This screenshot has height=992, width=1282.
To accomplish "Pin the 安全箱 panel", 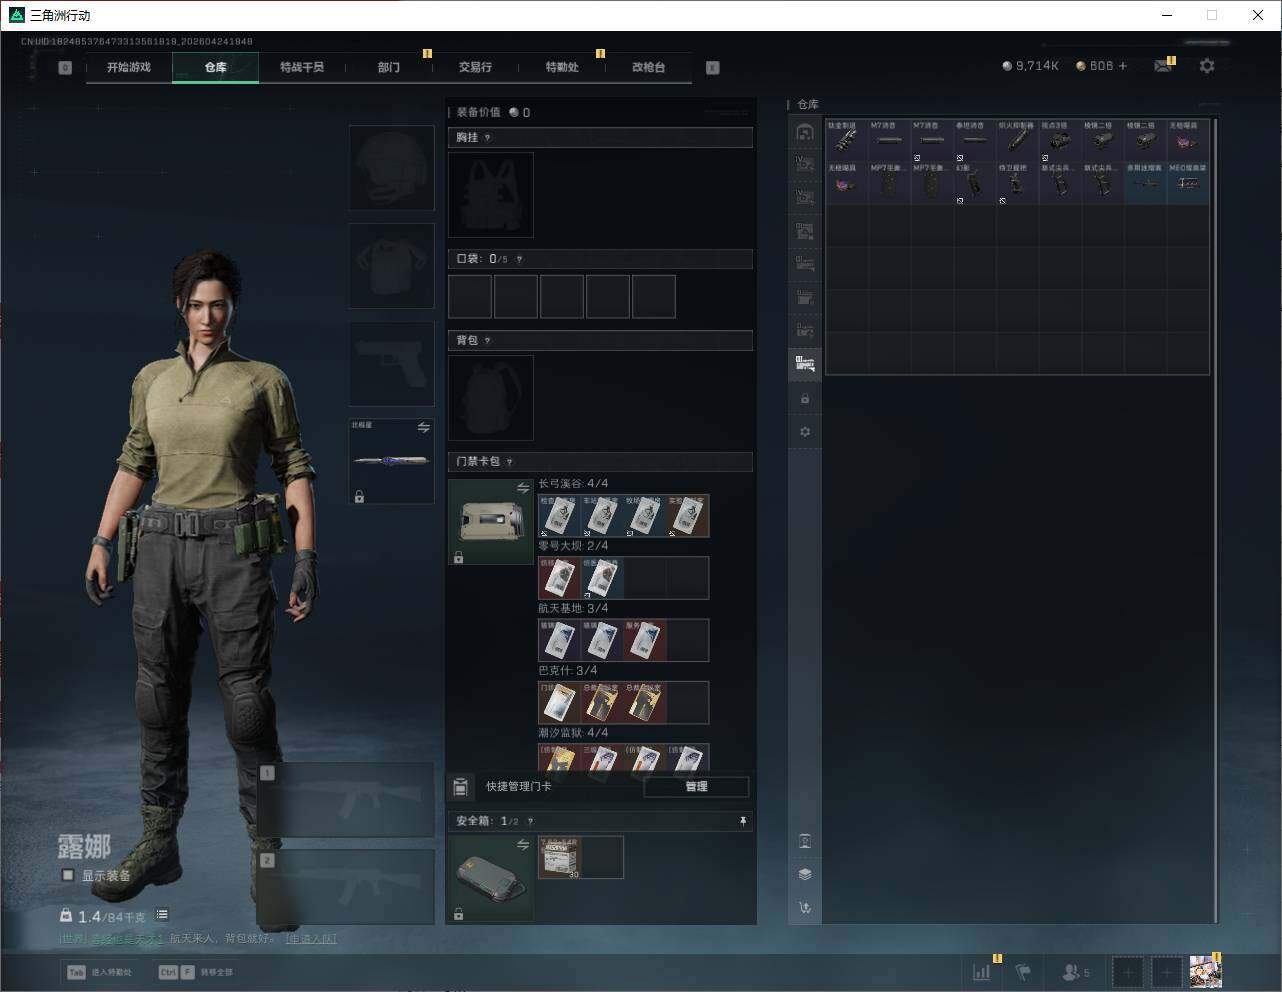I will (x=742, y=821).
